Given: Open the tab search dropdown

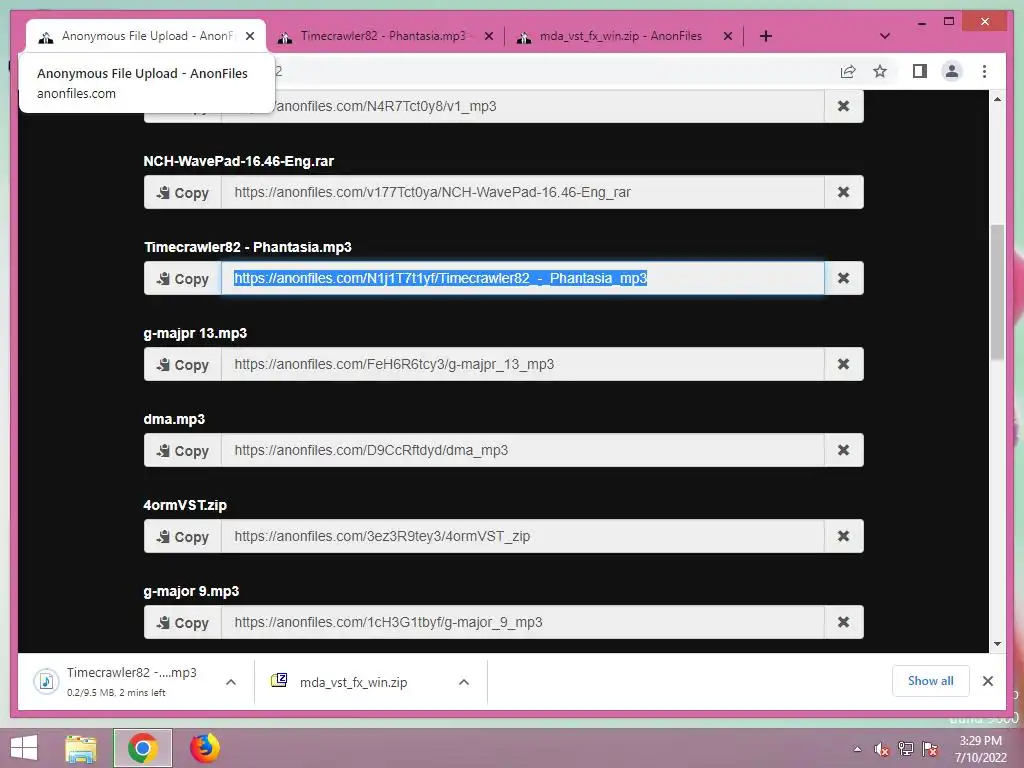Looking at the screenshot, I should click(885, 37).
